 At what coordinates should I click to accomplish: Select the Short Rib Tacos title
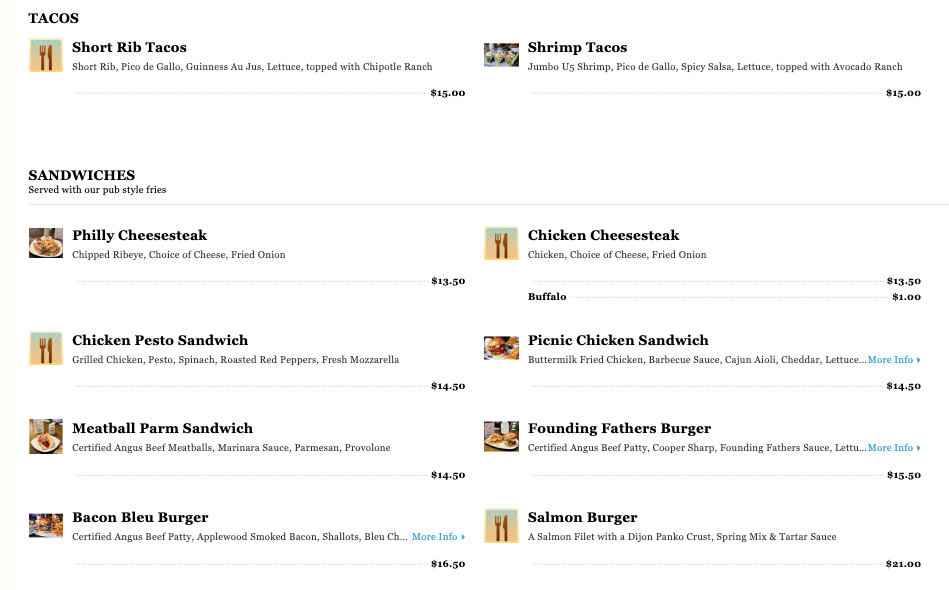[129, 47]
